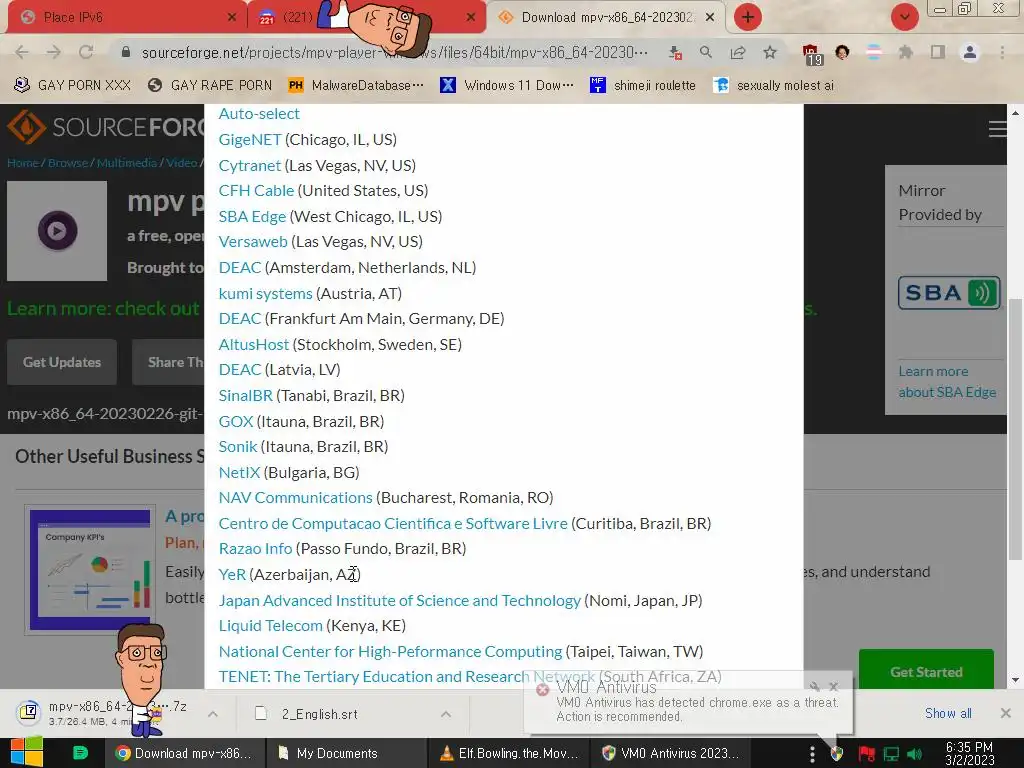Image resolution: width=1024 pixels, height=768 pixels.
Task: Select the Cytranet Las Vegas mirror
Action: 250,165
